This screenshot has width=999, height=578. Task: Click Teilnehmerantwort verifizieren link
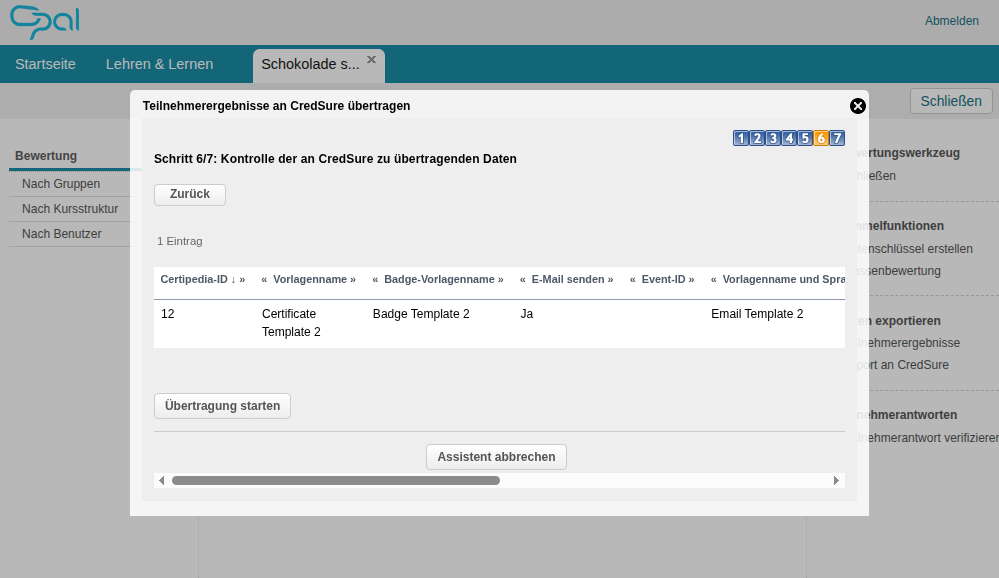(928, 438)
